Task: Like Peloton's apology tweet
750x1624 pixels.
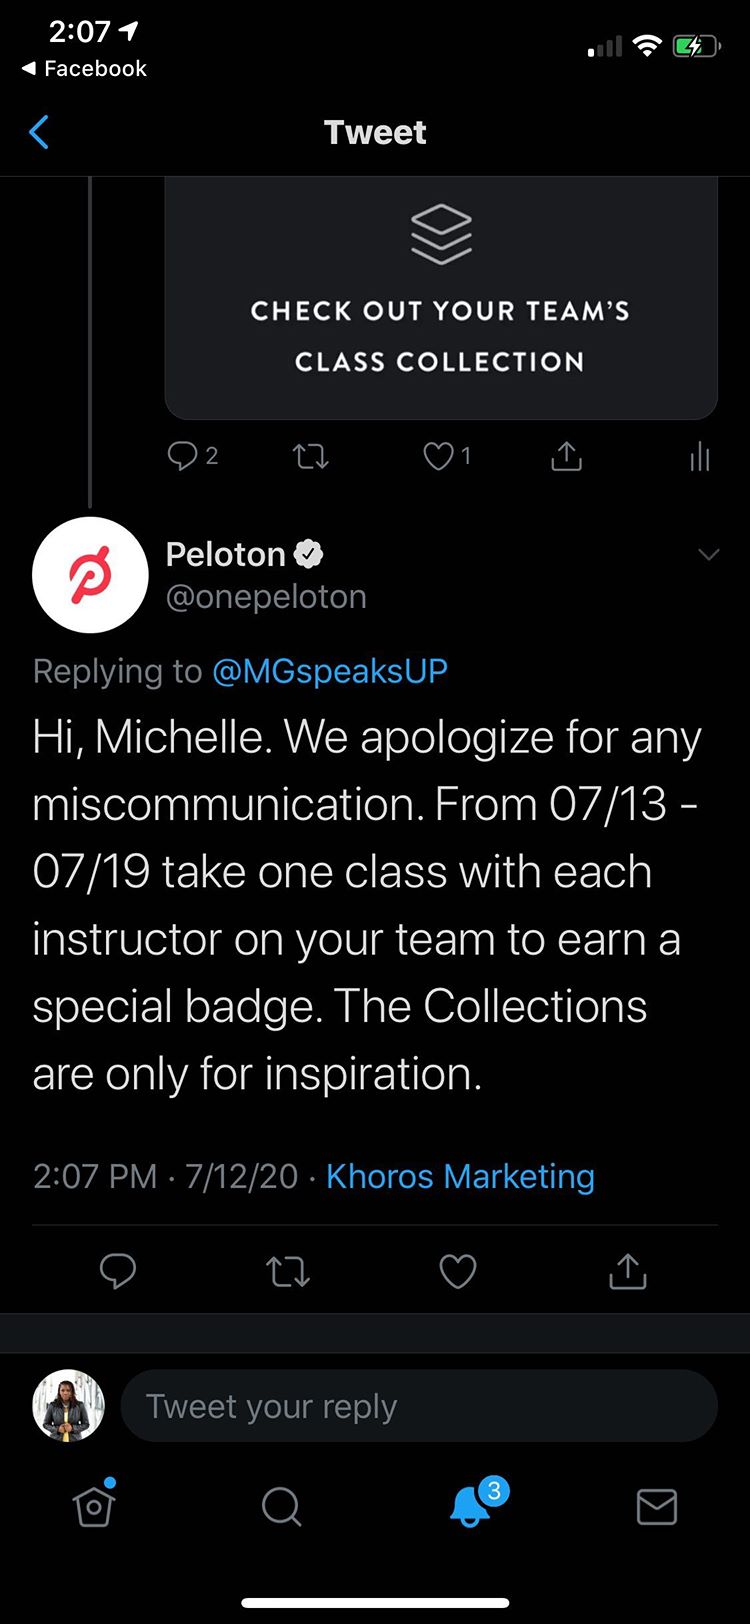Action: (458, 1271)
